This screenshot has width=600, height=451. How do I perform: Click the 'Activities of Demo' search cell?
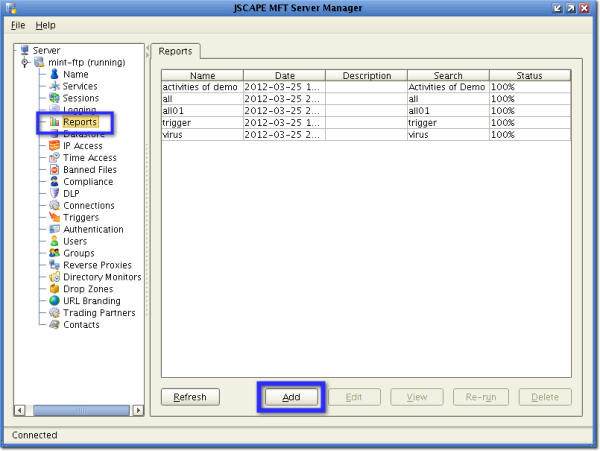coord(448,87)
